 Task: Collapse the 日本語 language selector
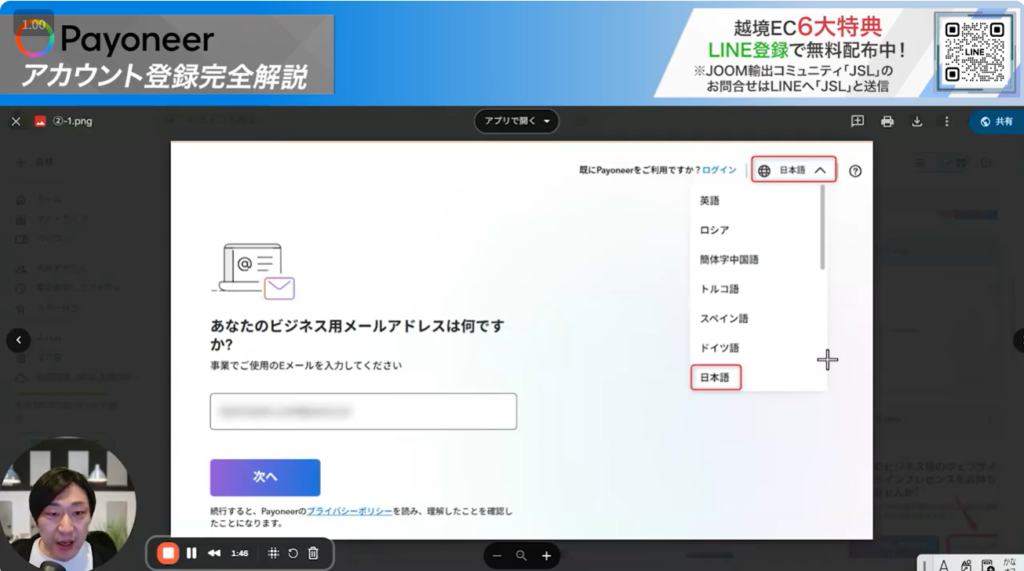click(793, 170)
